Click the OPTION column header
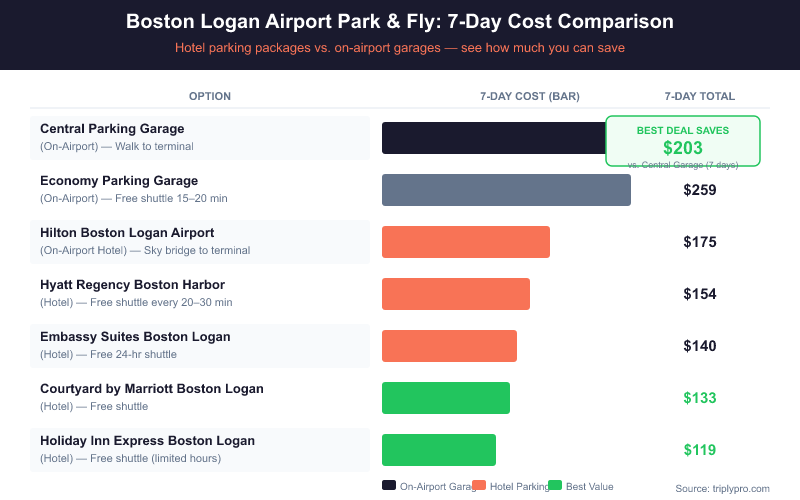800x500 pixels. [x=210, y=96]
